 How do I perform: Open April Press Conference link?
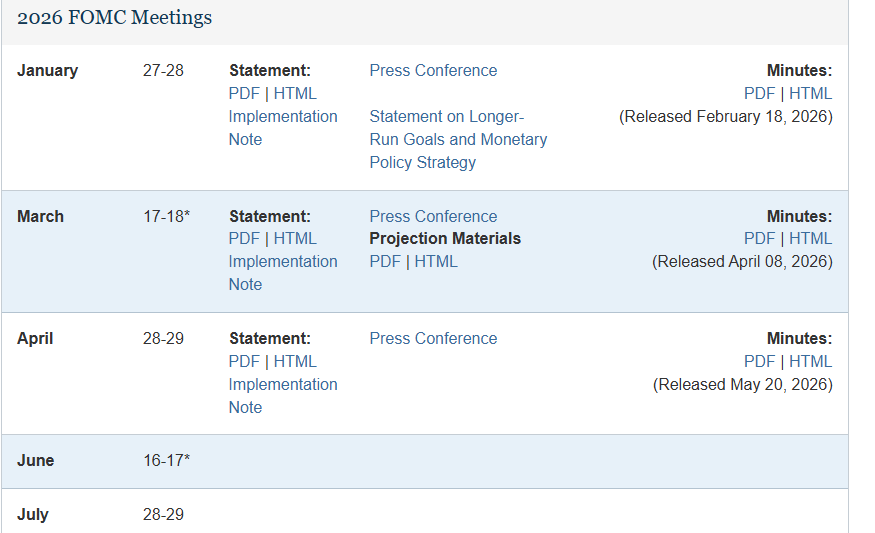[x=433, y=338]
